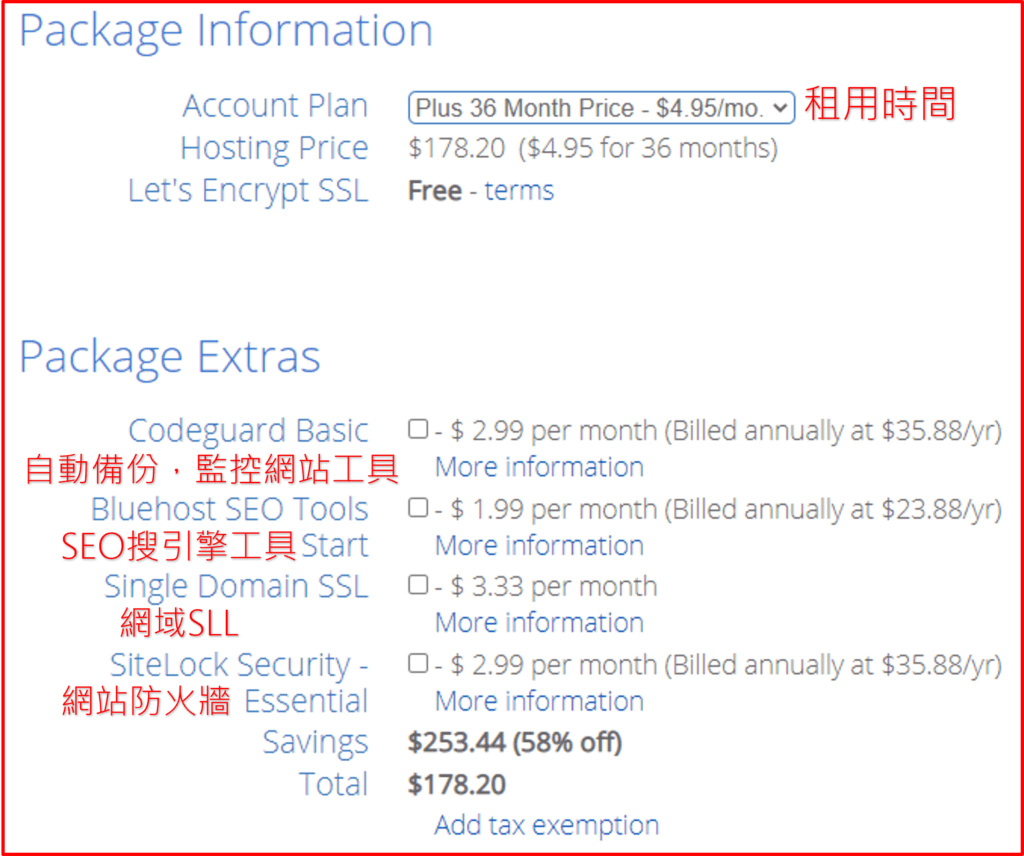Enable the Codeguard Basic checkbox
This screenshot has width=1024, height=856.
(418, 430)
